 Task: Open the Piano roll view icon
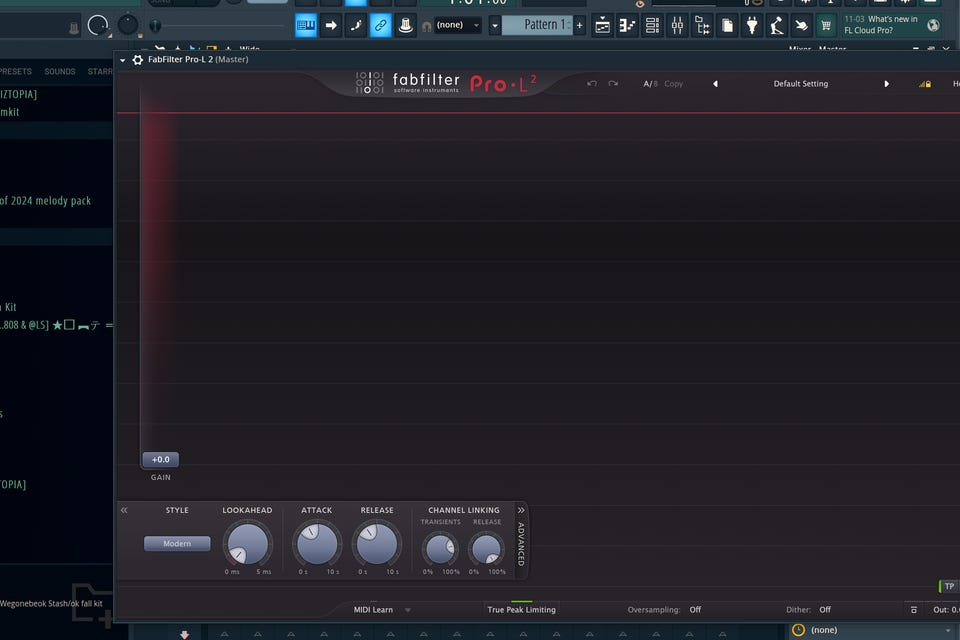628,26
